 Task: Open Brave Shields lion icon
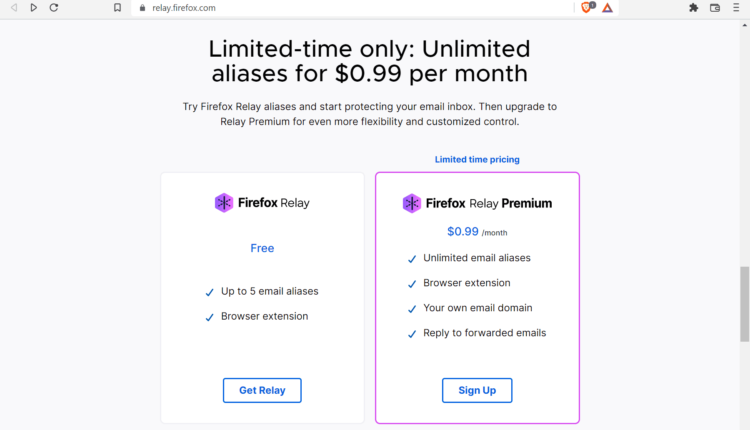pos(587,7)
